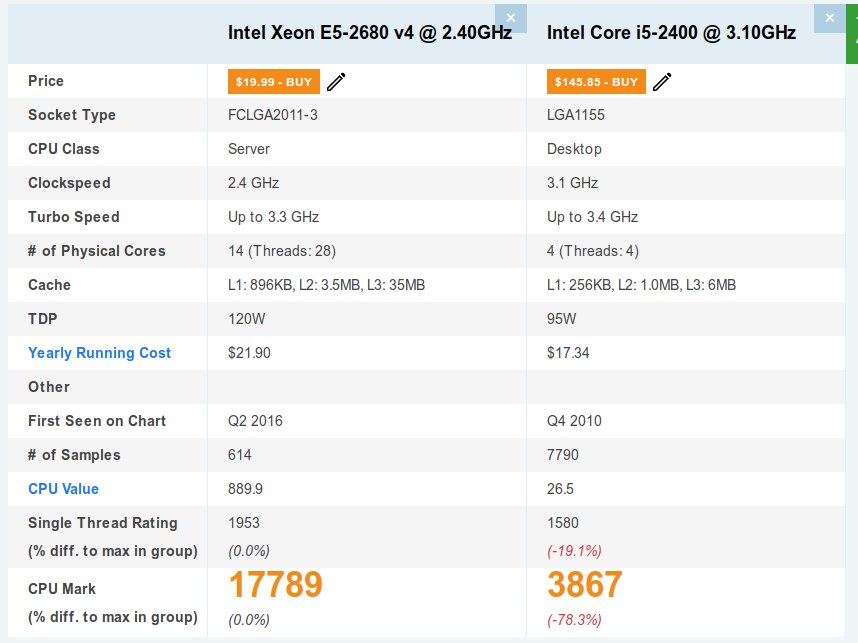Select the 1953 single thread rating value
This screenshot has height=643, width=858.
pyautogui.click(x=244, y=523)
